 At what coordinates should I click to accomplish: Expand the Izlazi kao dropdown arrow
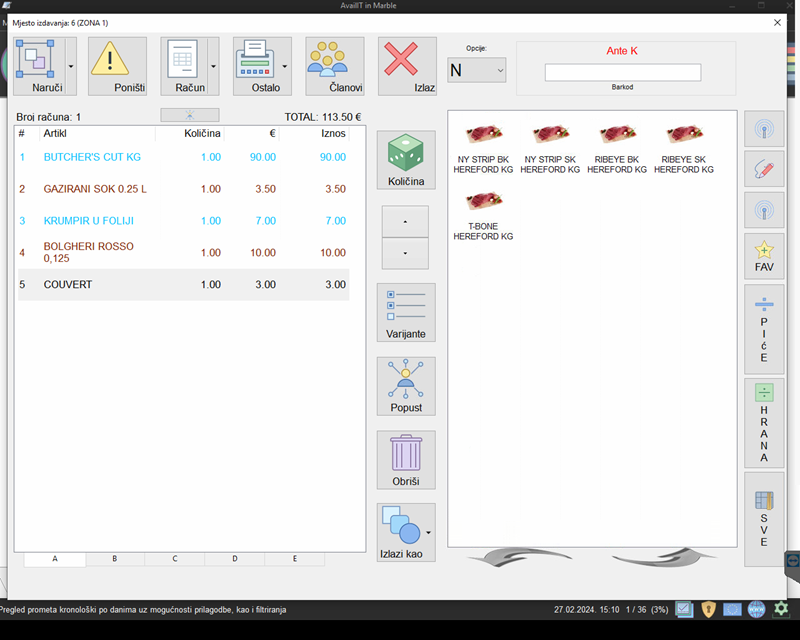pos(429,532)
